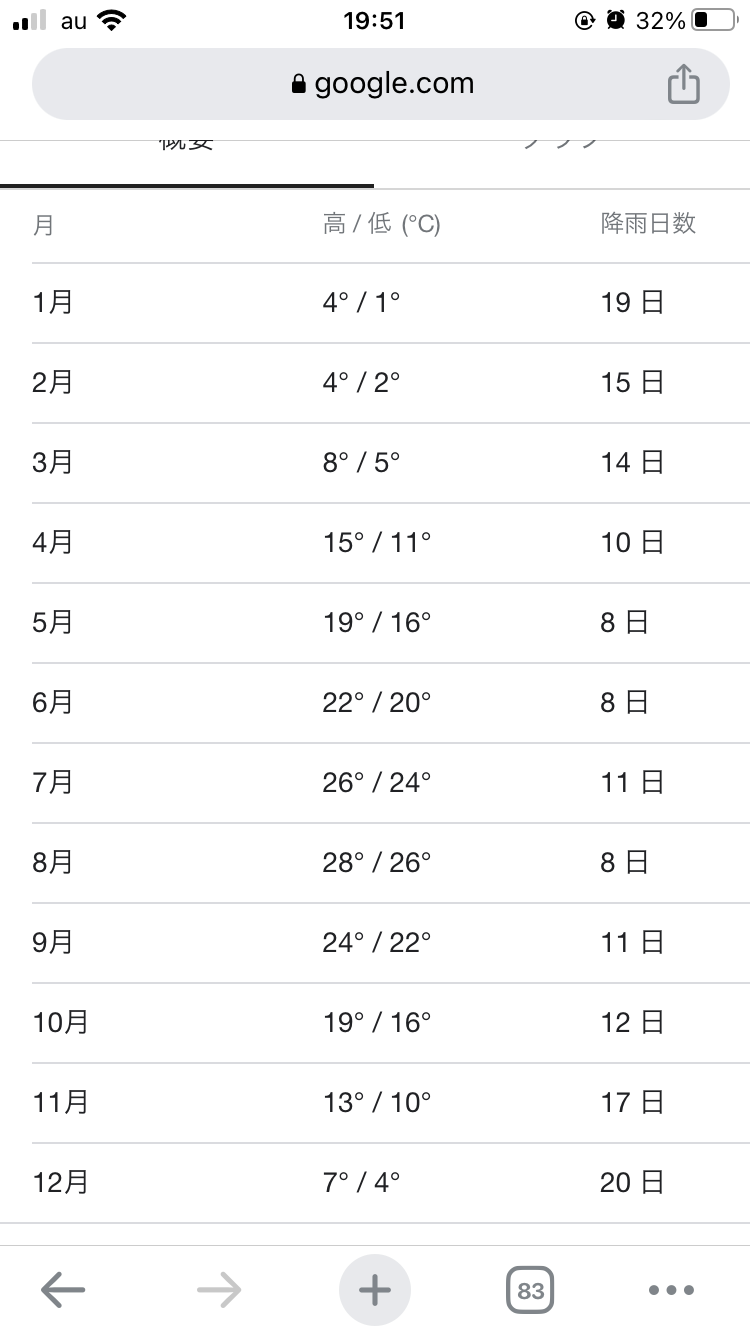
Task: Open a new tab with plus button
Action: click(x=375, y=1290)
